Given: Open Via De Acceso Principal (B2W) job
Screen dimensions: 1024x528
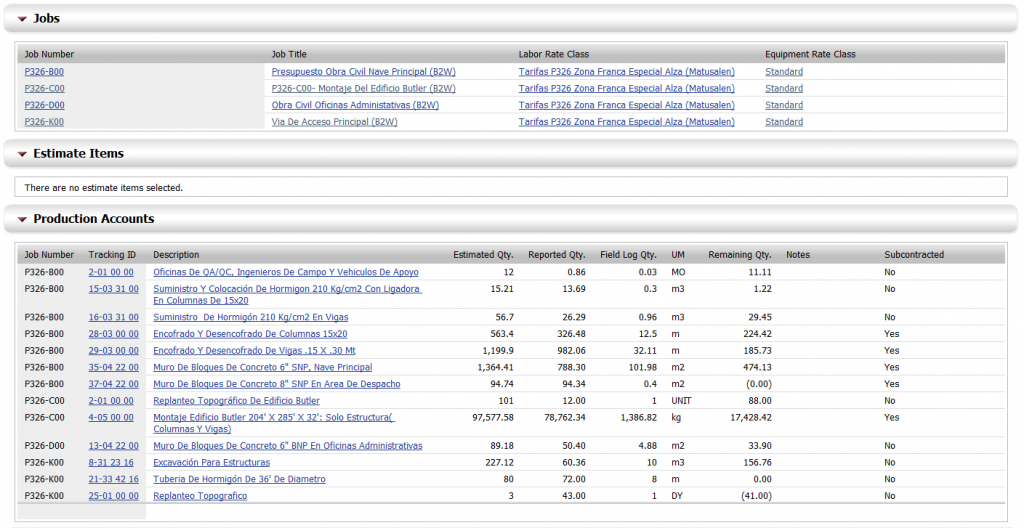Looking at the screenshot, I should [x=334, y=122].
